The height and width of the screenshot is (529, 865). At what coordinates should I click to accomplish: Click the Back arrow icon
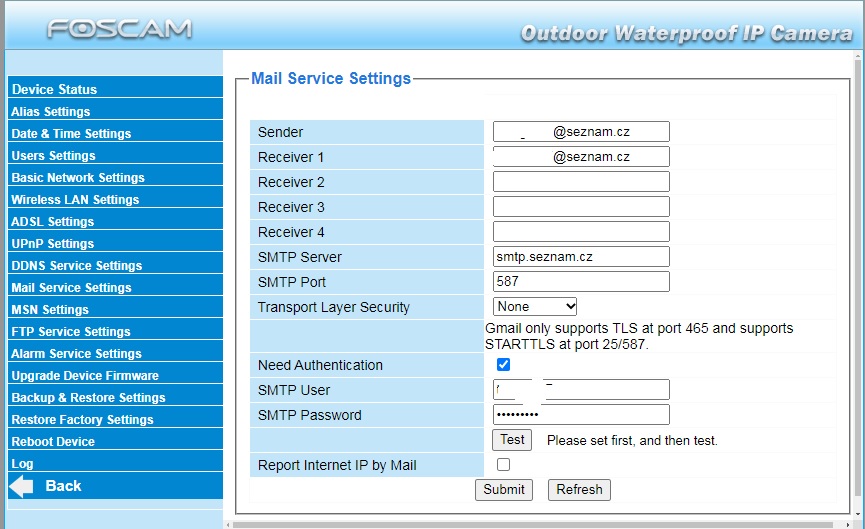[x=22, y=486]
